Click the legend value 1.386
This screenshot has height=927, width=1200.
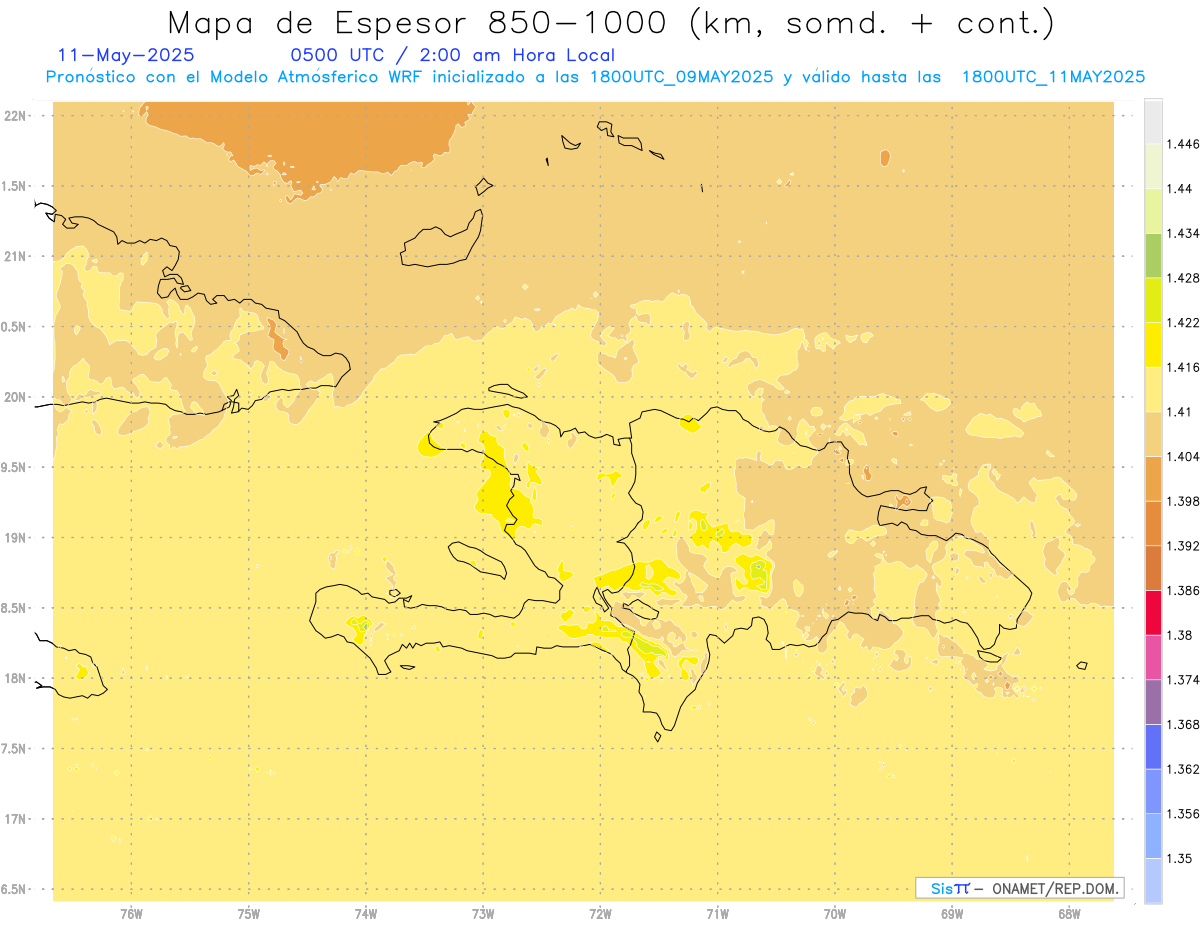1184,590
